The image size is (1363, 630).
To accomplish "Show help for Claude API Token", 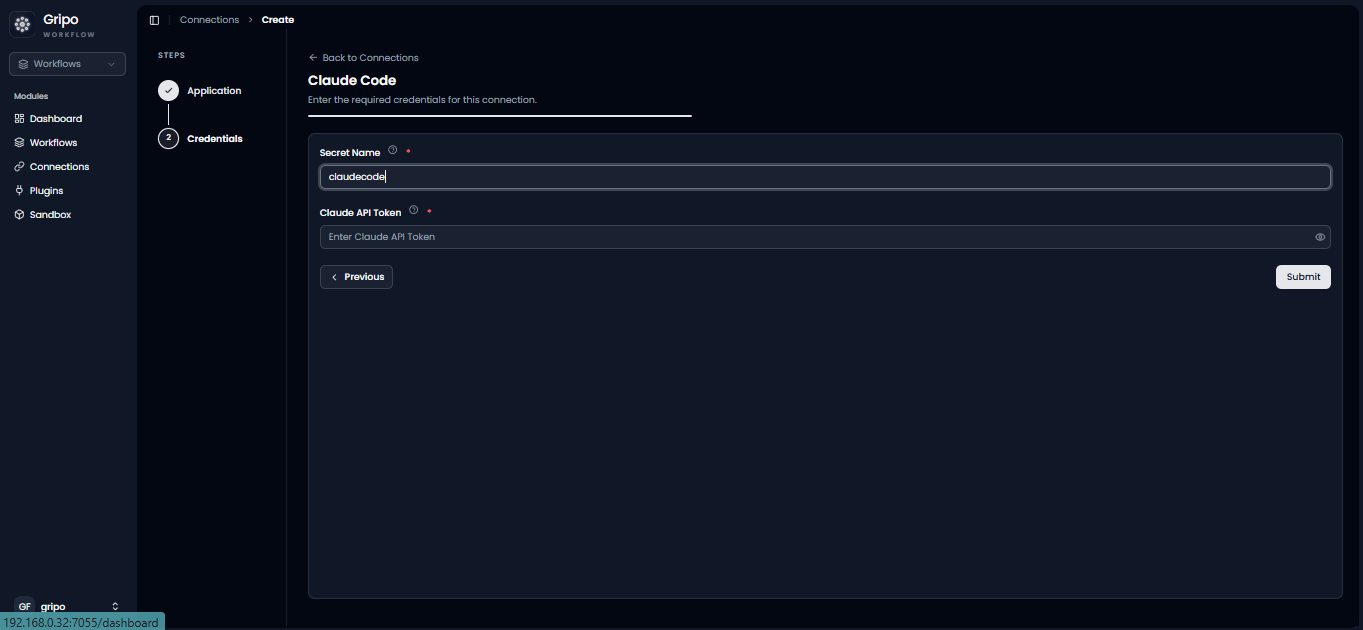I will coord(413,210).
